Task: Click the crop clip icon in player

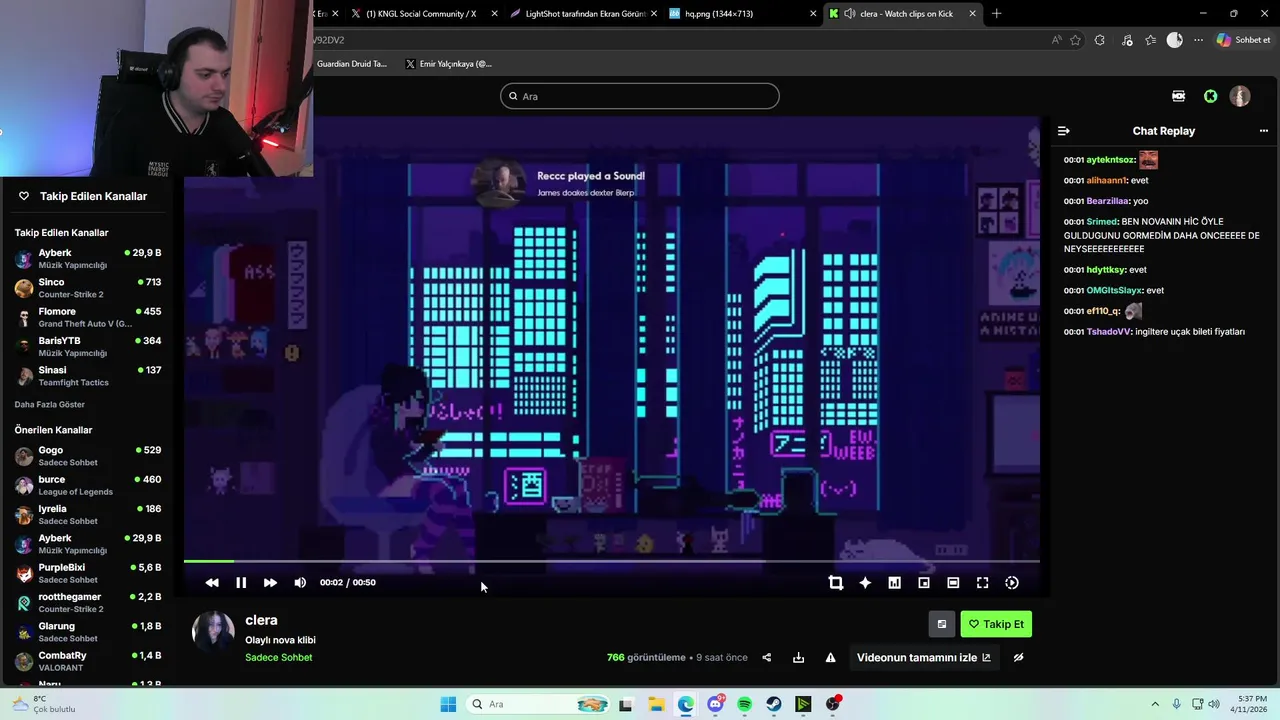Action: click(x=836, y=583)
